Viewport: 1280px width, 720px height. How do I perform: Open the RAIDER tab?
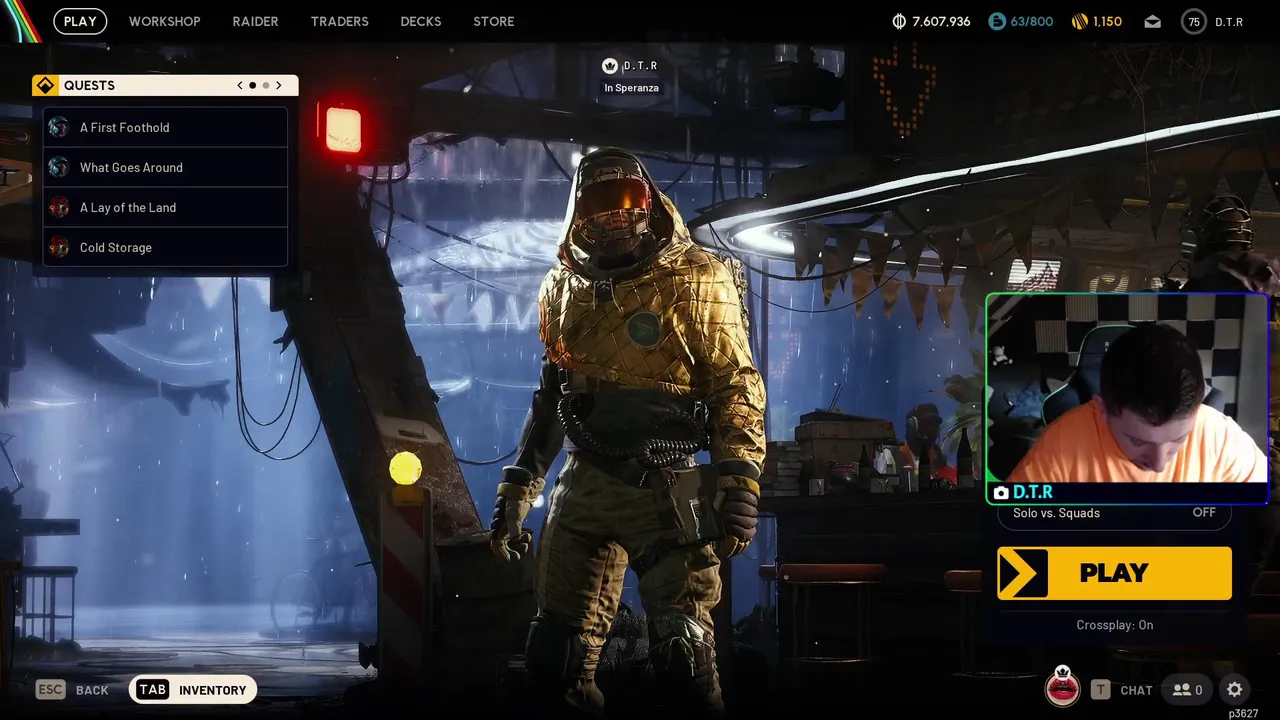click(x=255, y=21)
